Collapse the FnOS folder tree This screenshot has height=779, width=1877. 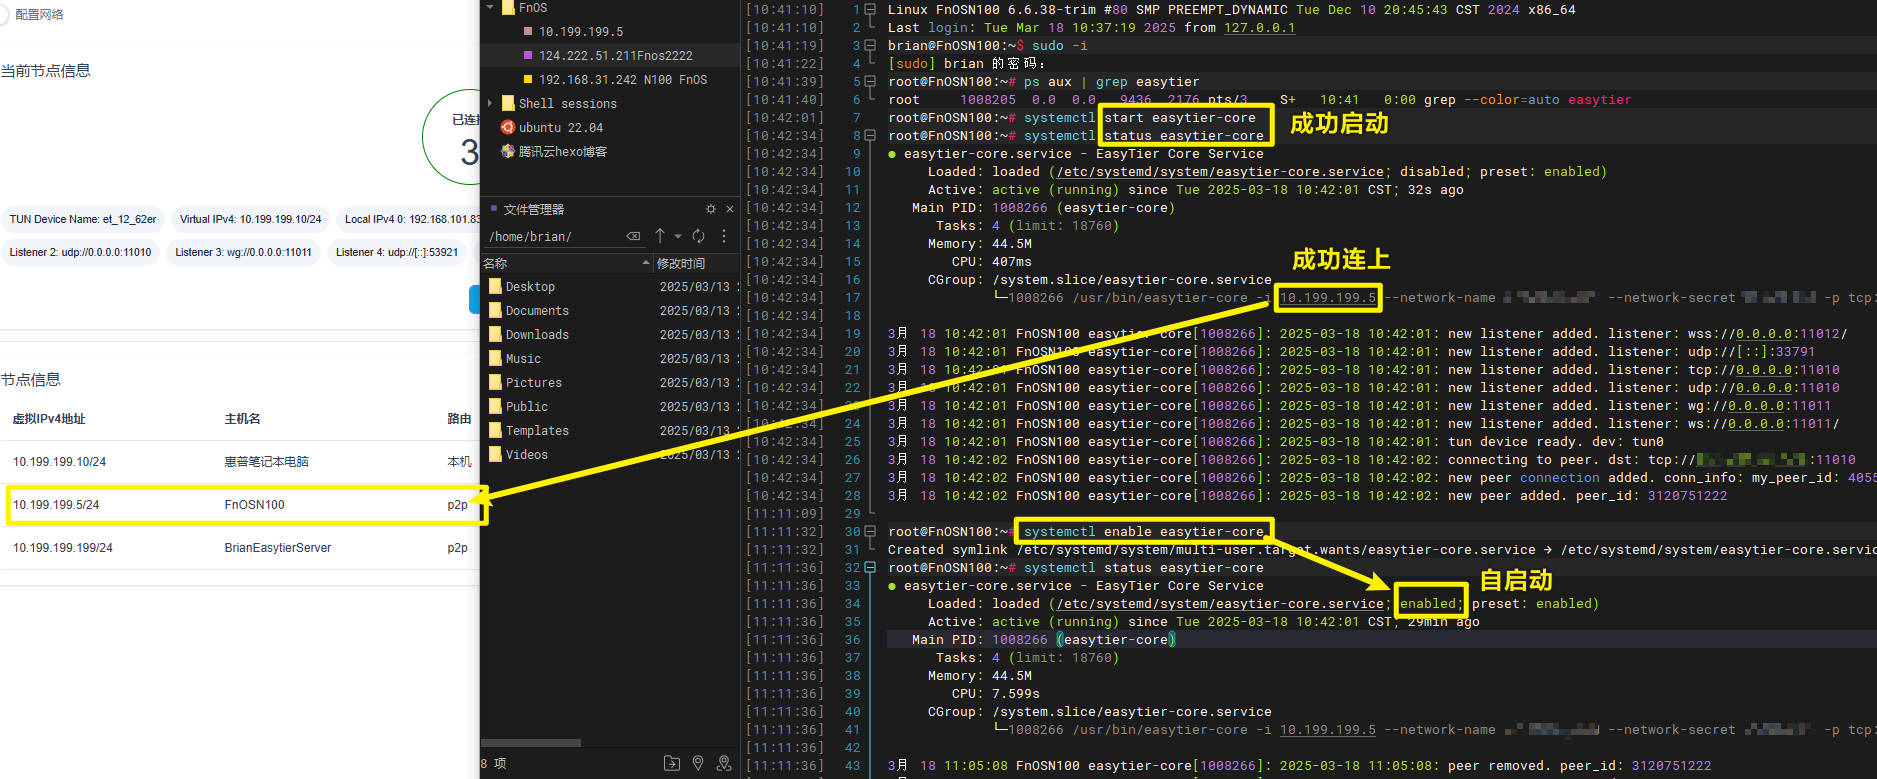click(x=490, y=8)
